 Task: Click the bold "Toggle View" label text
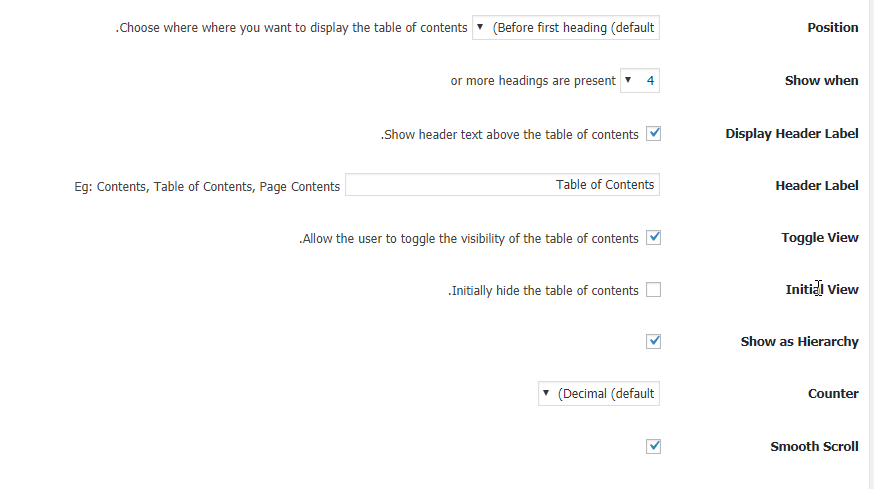tap(819, 238)
